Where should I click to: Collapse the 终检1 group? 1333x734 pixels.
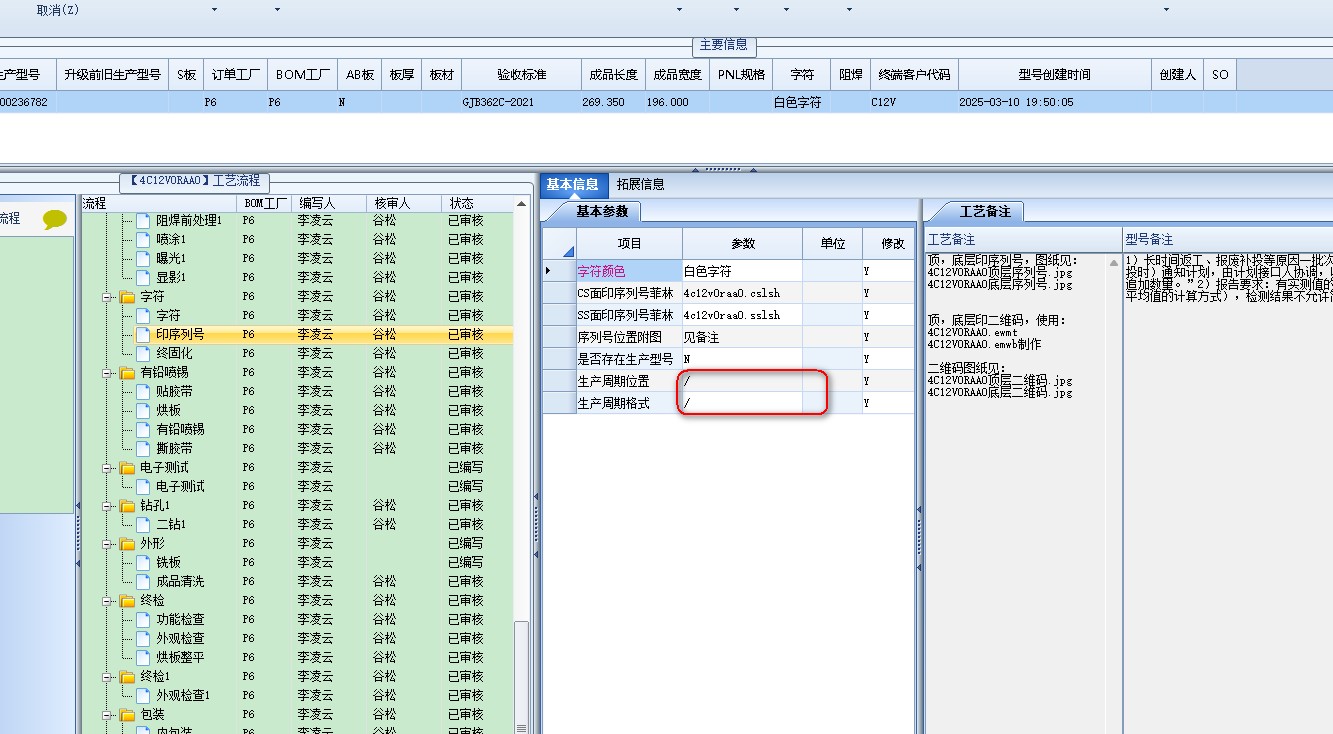click(106, 677)
